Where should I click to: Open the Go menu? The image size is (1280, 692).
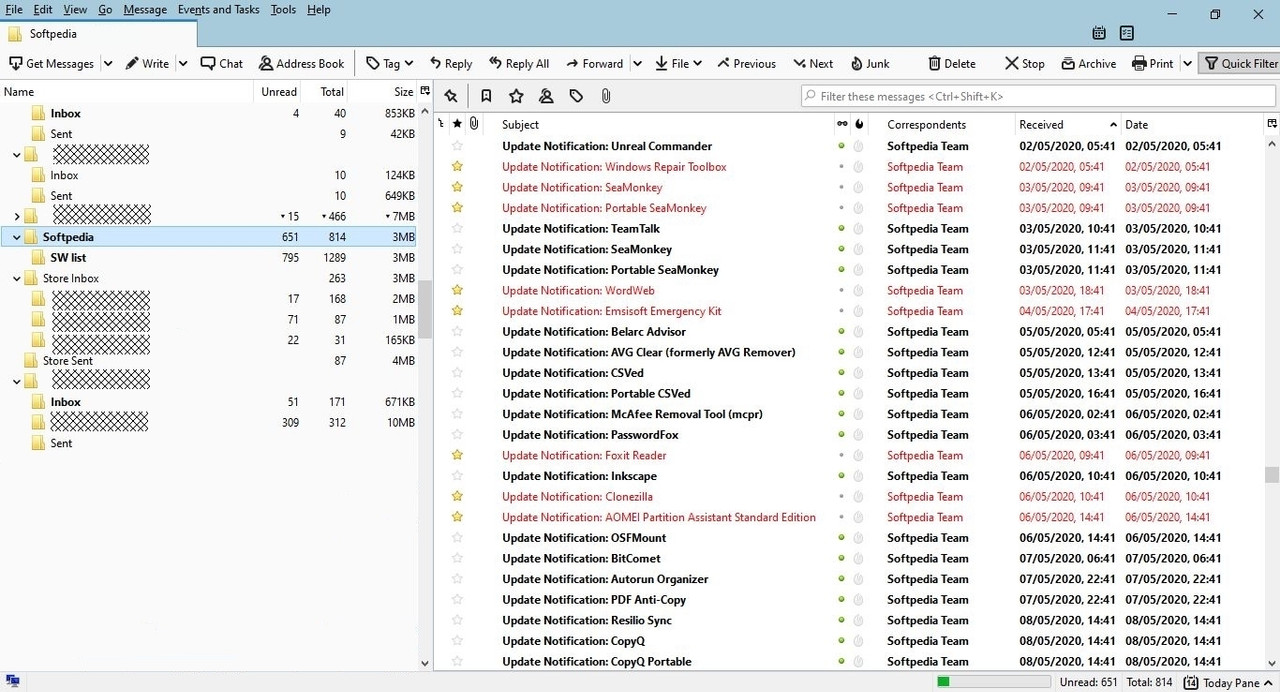tap(105, 9)
